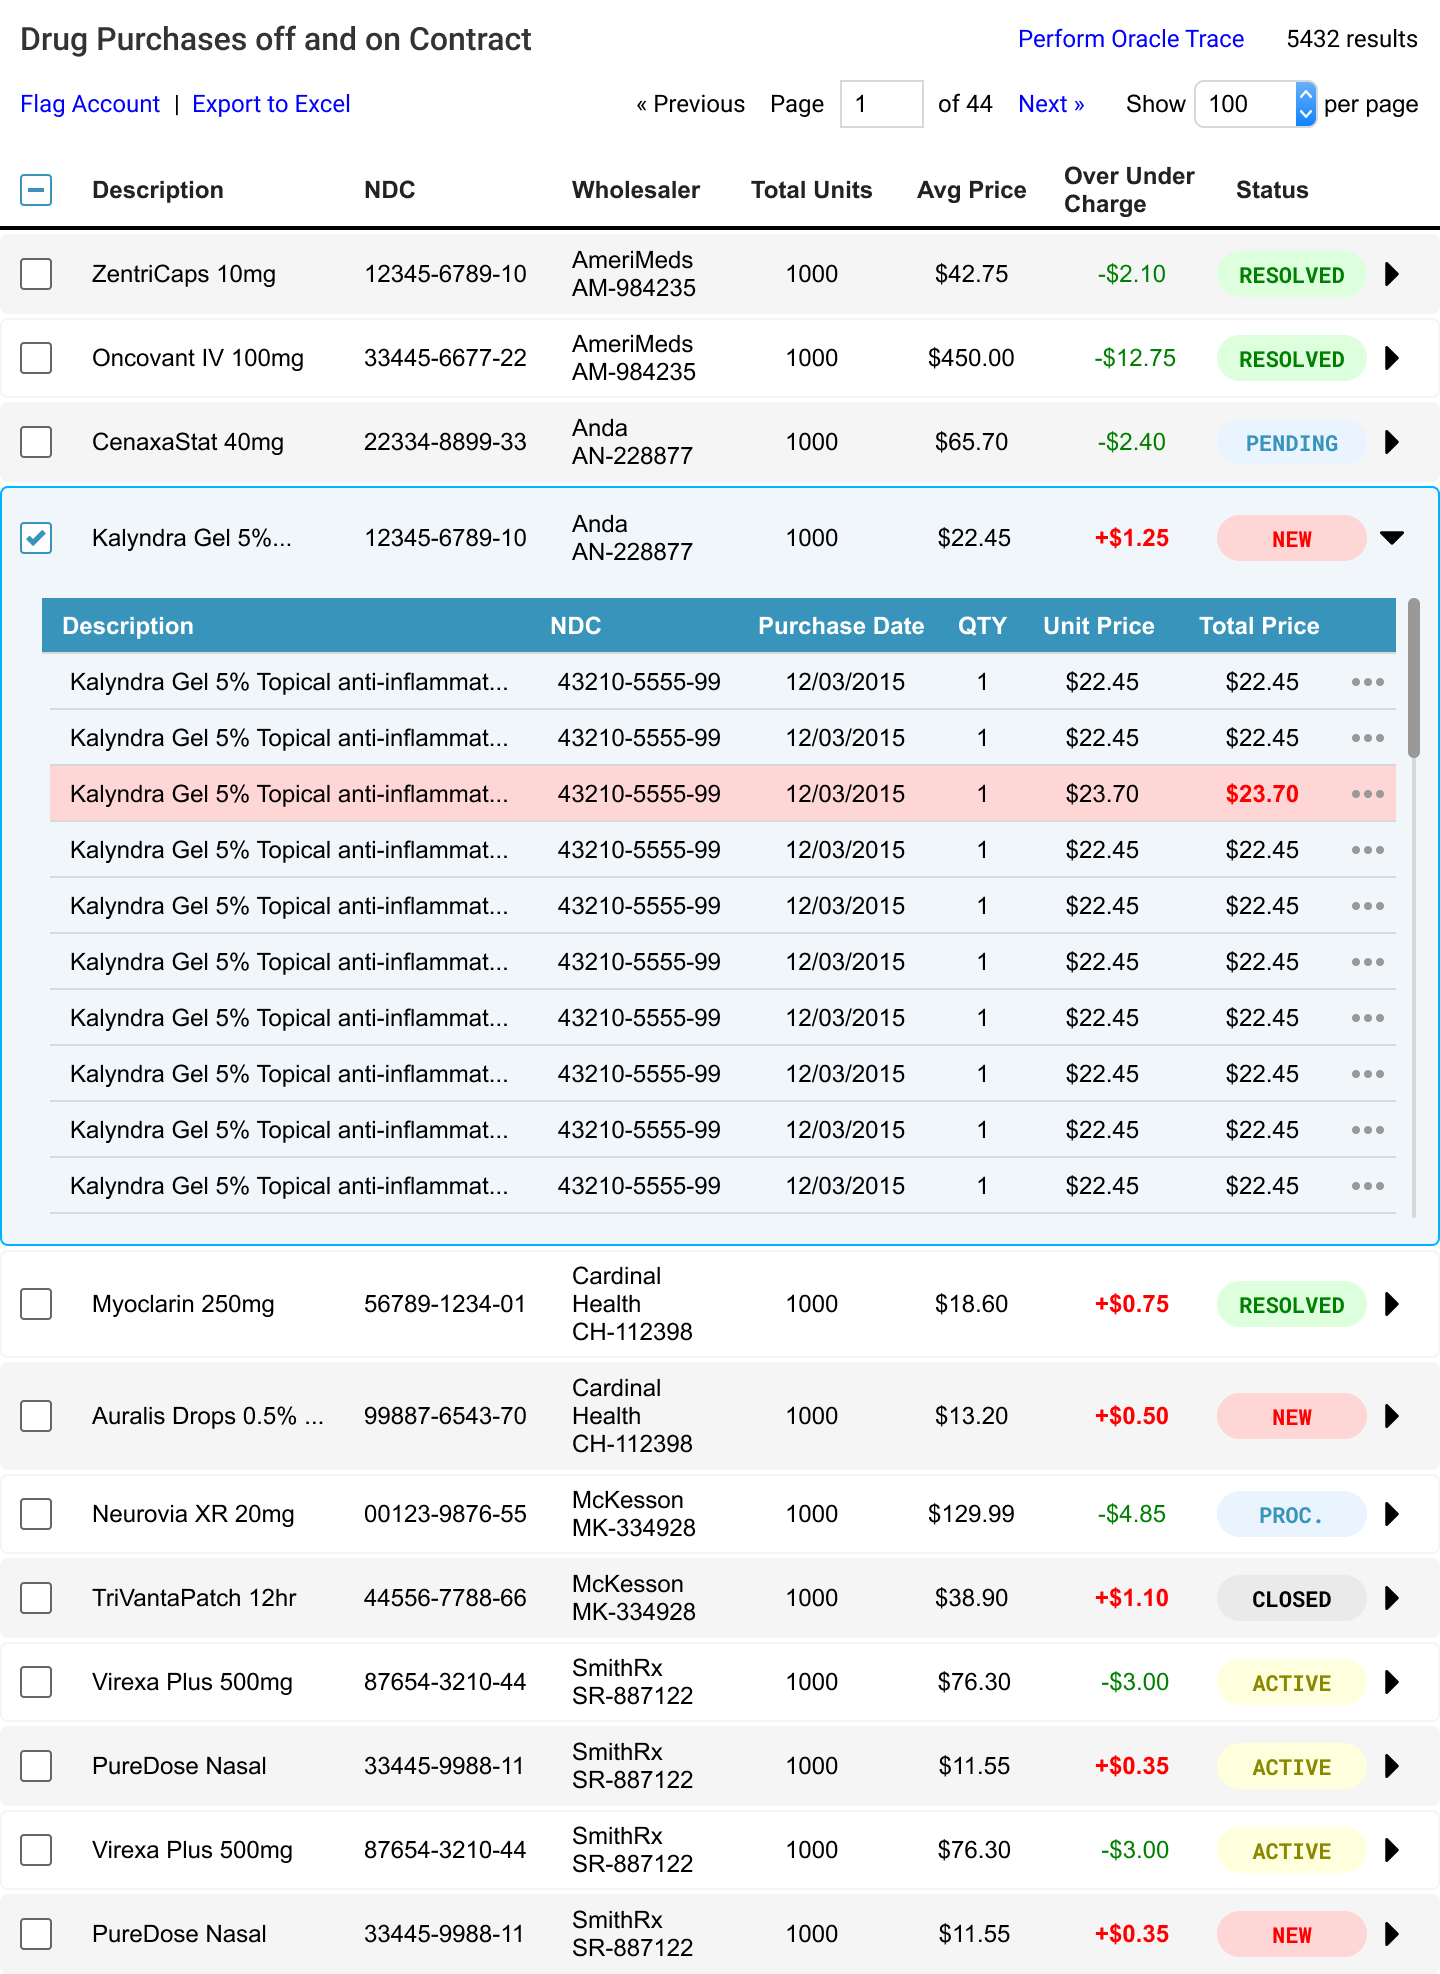Click the Description column header
This screenshot has width=1440, height=1974.
(x=158, y=190)
